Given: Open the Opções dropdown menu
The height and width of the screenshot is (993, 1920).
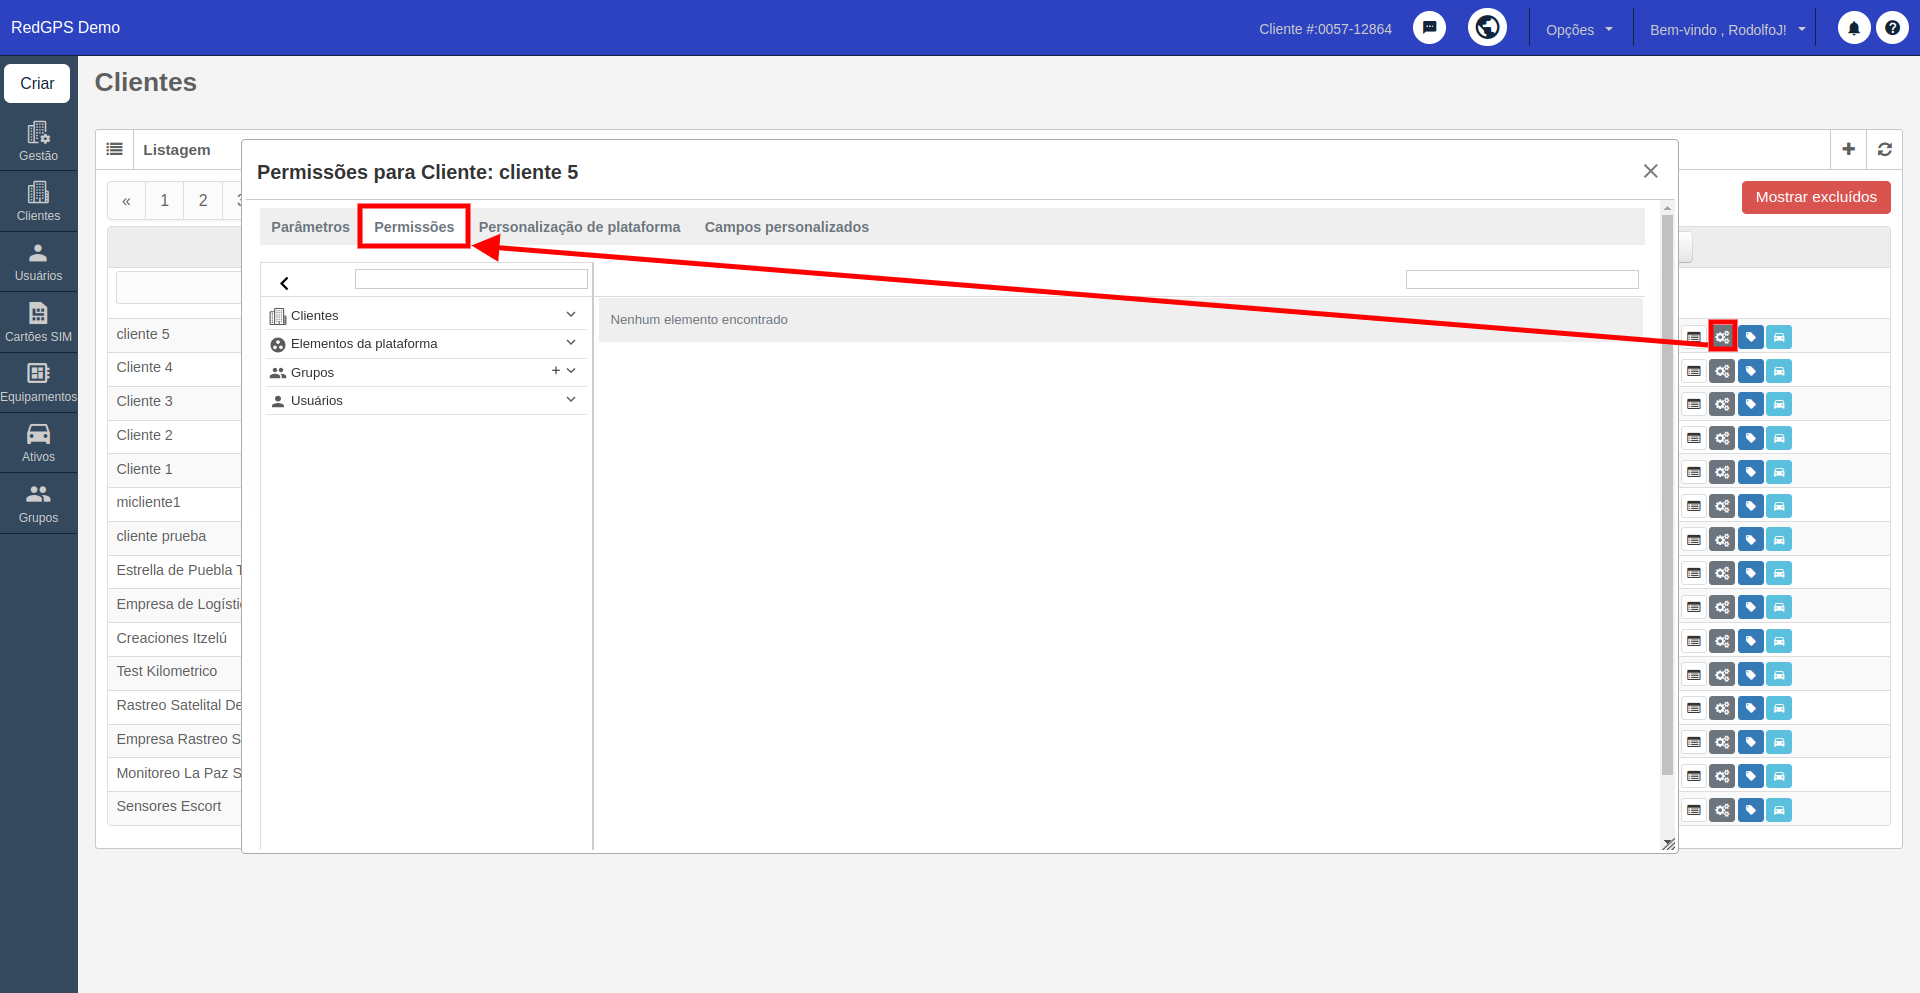Looking at the screenshot, I should coord(1579,30).
